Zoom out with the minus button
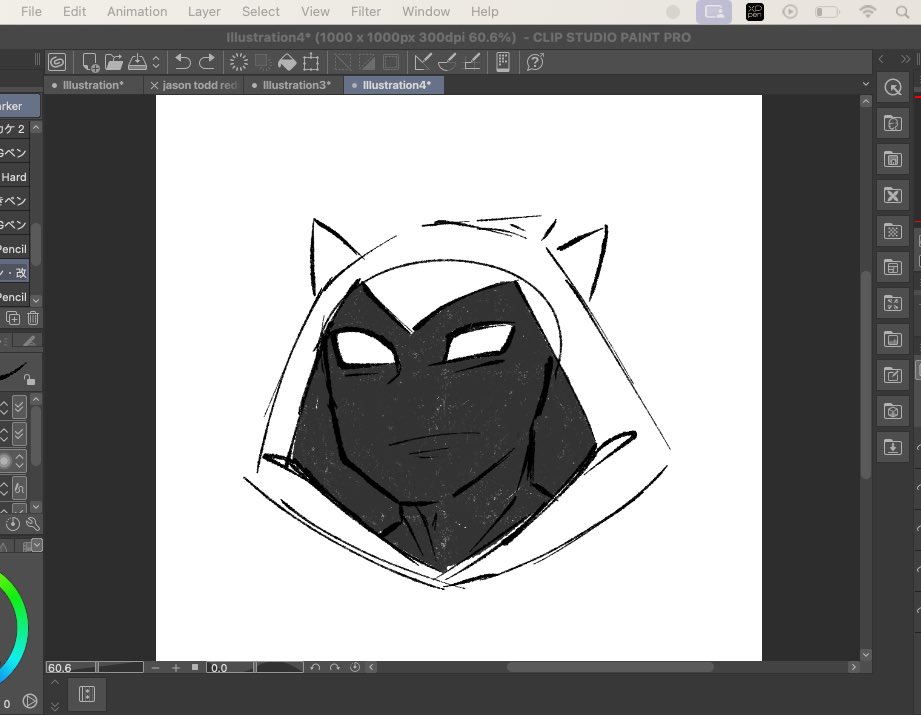 click(x=155, y=668)
